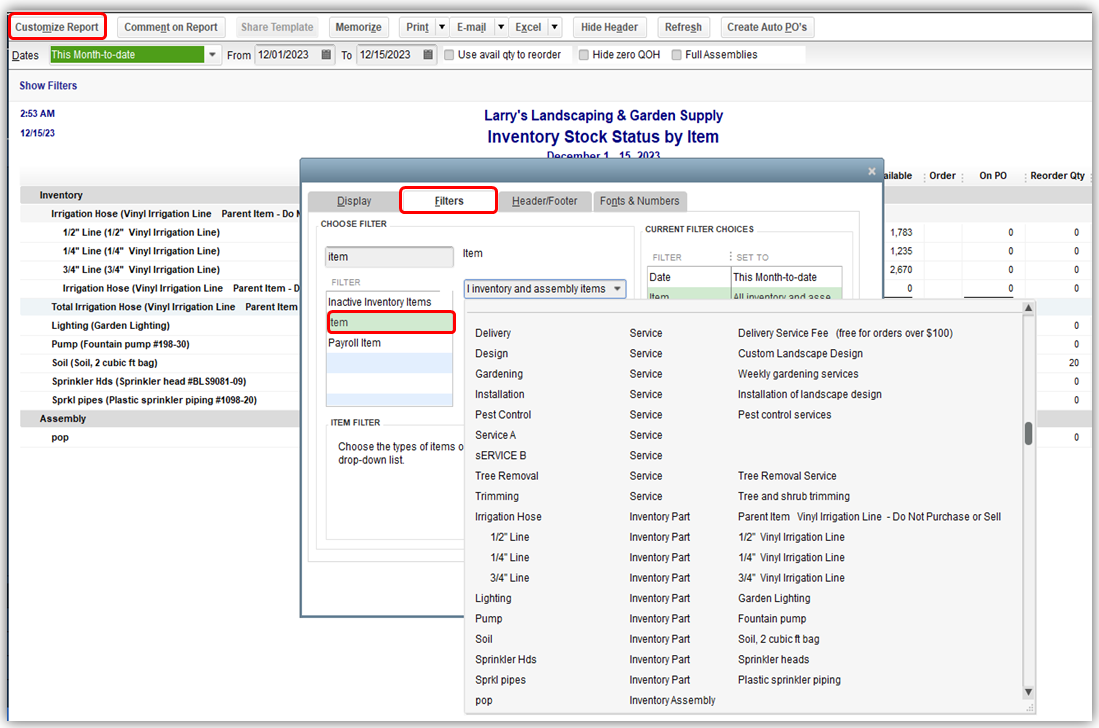Open the E-mail dropdown arrow
Image resolution: width=1099 pixels, height=728 pixels.
[500, 27]
